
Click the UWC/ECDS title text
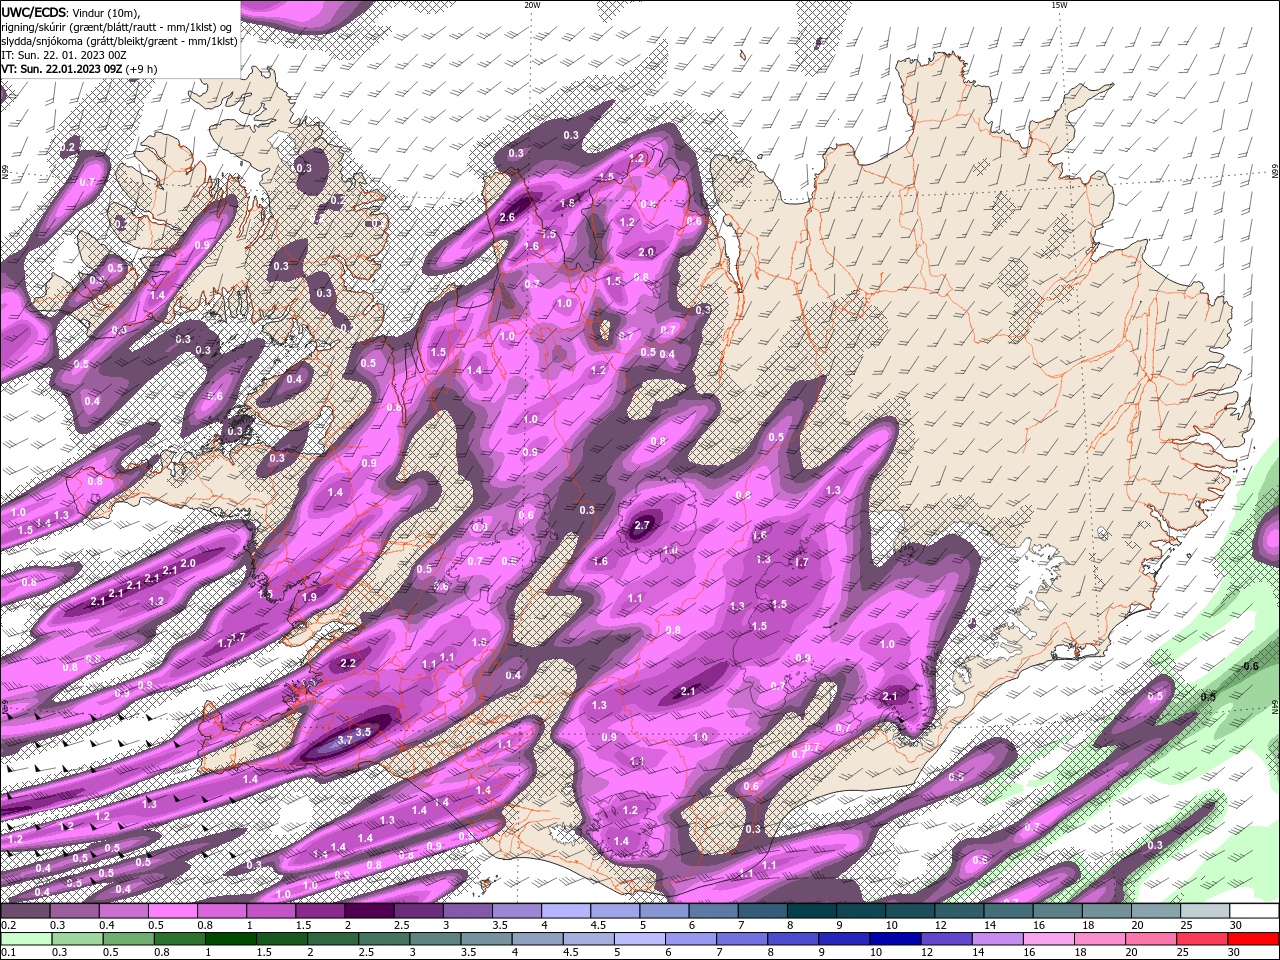pos(33,12)
